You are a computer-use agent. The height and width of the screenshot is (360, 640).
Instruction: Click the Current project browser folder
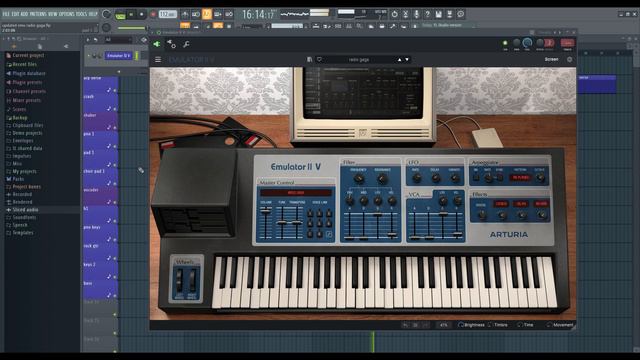click(x=28, y=55)
